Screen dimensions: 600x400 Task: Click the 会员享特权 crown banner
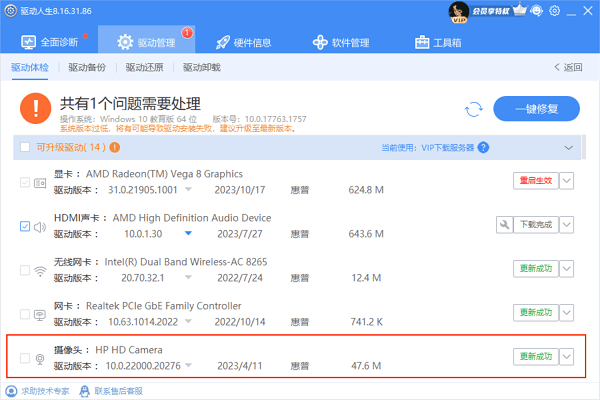pos(499,11)
